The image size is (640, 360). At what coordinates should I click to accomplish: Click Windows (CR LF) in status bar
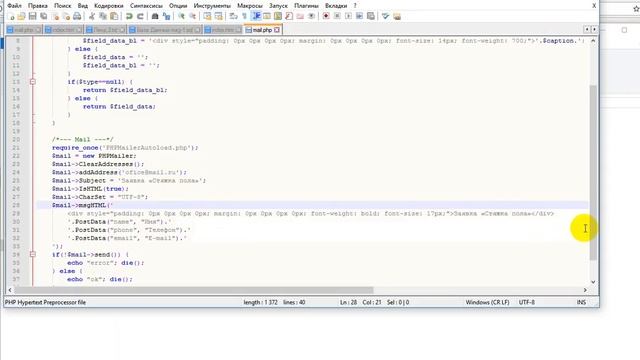point(487,302)
